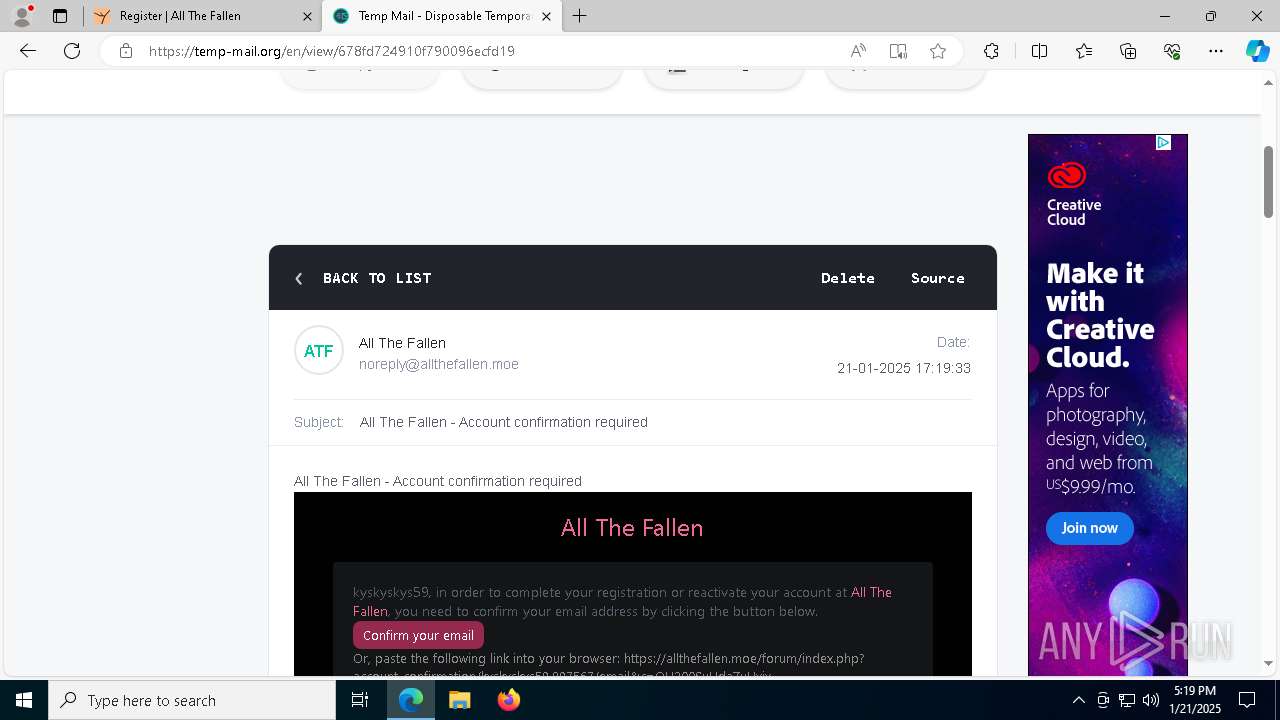Open Firefox from the taskbar

pyautogui.click(x=509, y=700)
